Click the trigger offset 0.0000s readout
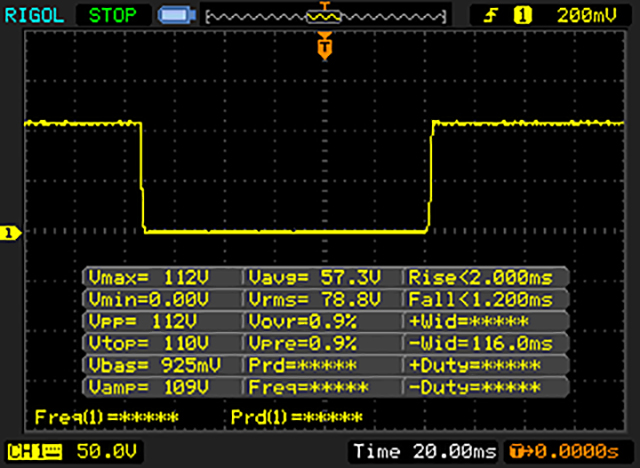This screenshot has height=468, width=640. coord(564,452)
